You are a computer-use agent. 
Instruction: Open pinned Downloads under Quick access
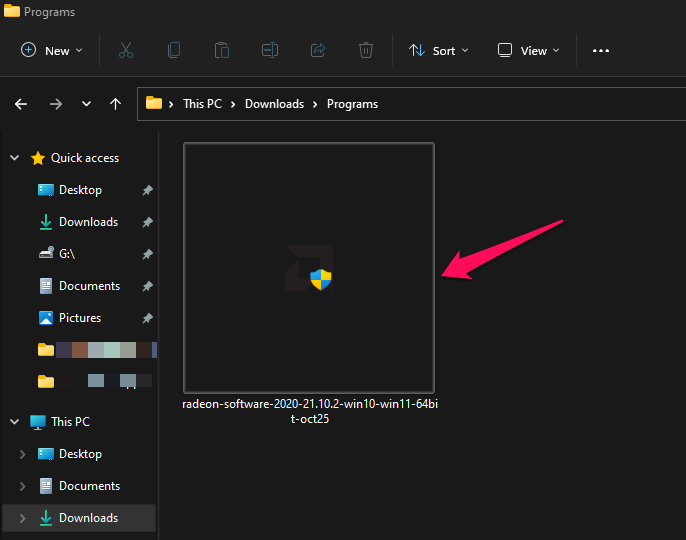(x=88, y=222)
